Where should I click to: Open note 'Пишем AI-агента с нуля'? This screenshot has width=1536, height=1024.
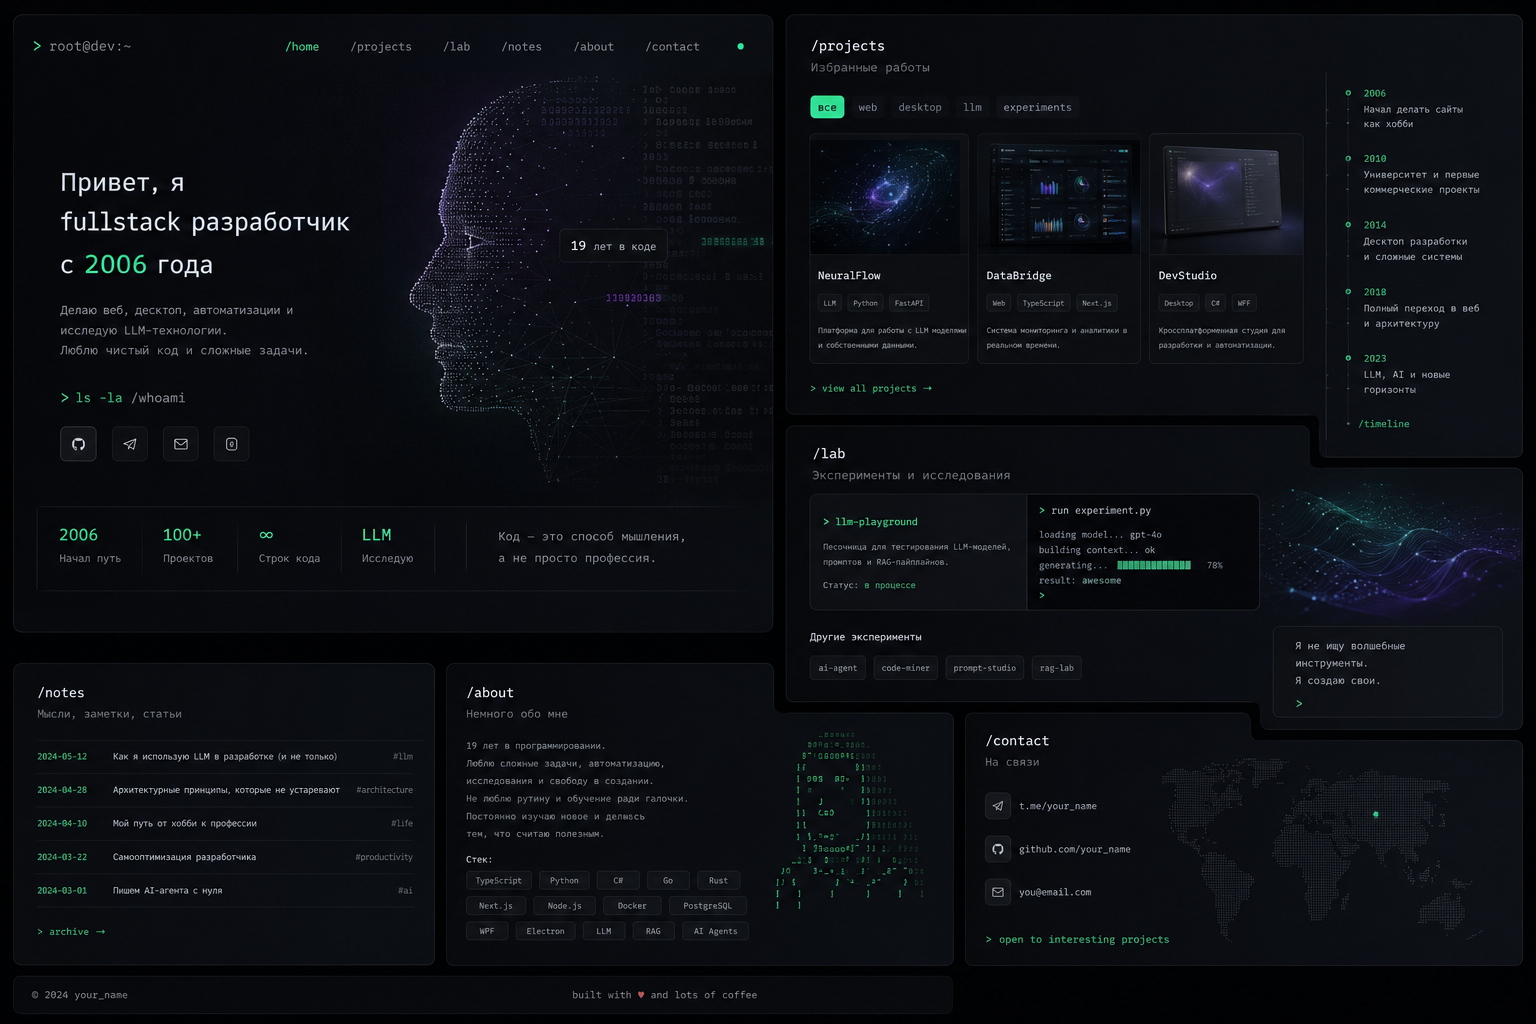click(225, 891)
